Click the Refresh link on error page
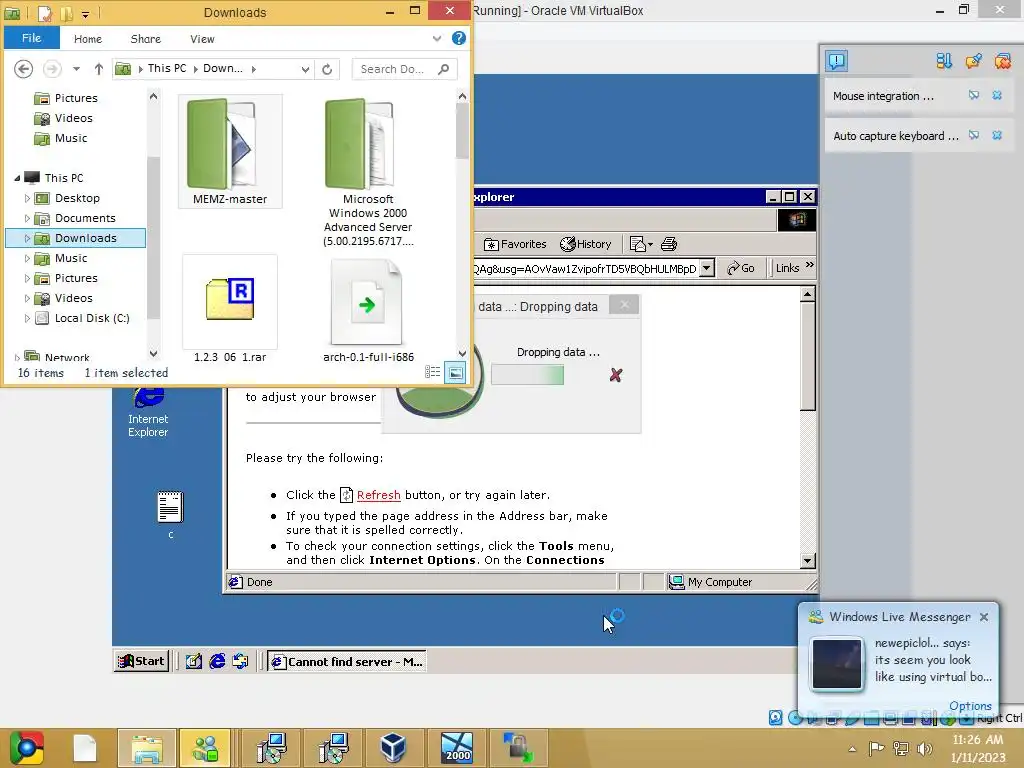This screenshot has height=768, width=1024. pyautogui.click(x=378, y=495)
